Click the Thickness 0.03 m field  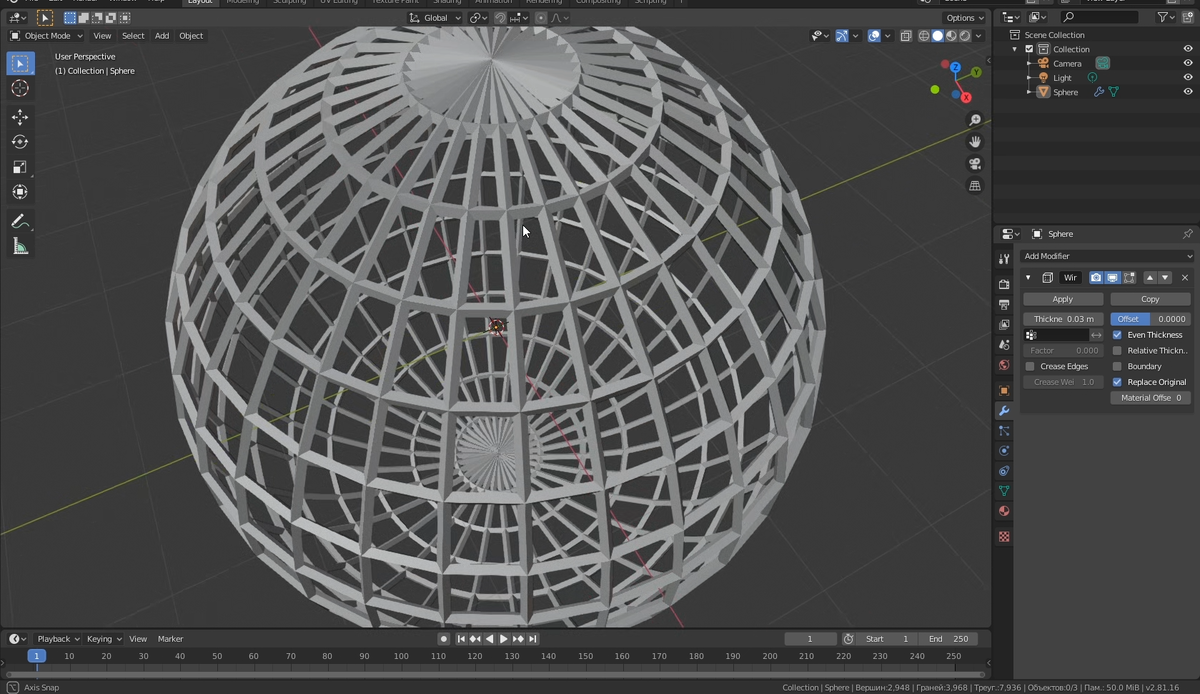1063,319
